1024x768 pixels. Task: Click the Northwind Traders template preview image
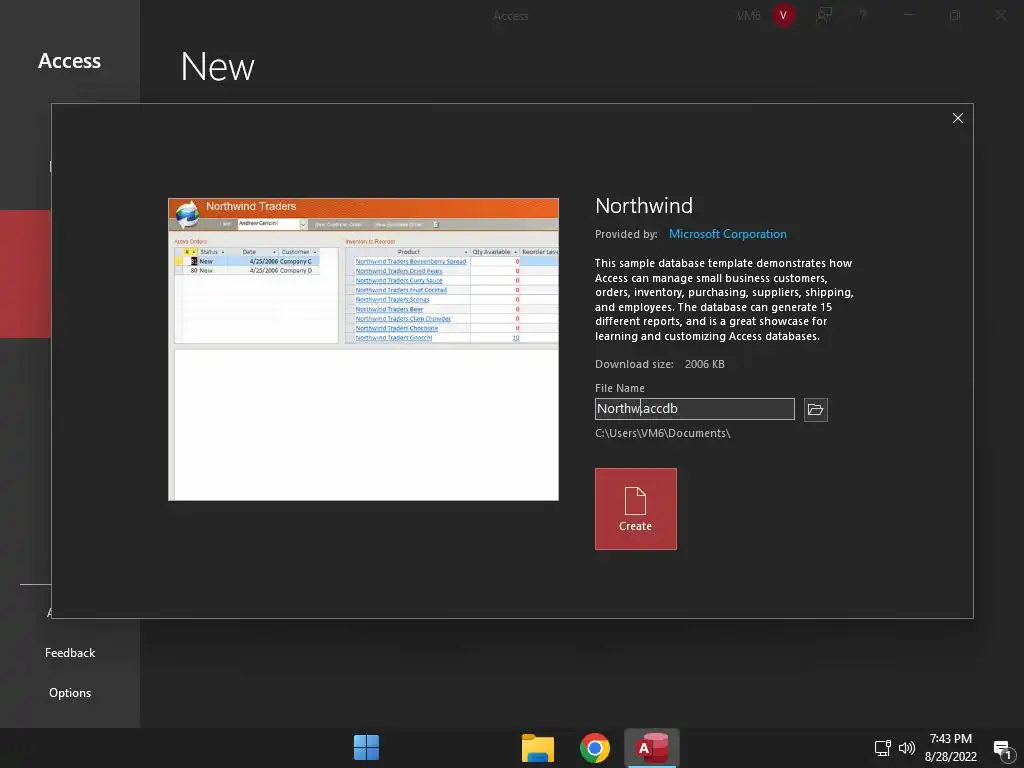point(363,349)
